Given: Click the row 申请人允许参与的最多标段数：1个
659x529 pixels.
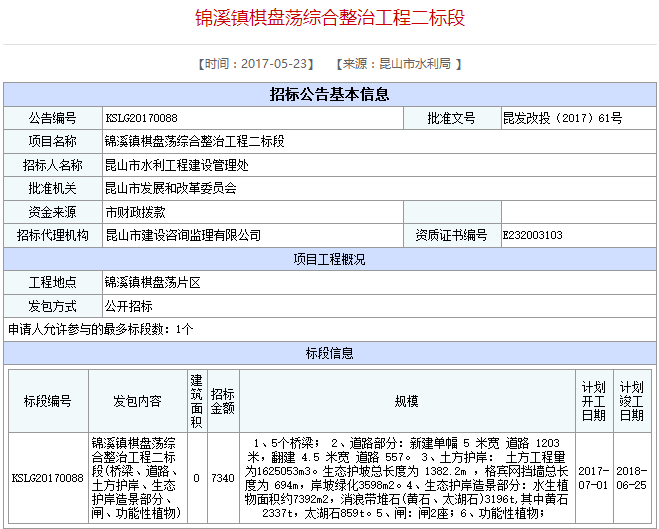Looking at the screenshot, I should pos(330,329).
